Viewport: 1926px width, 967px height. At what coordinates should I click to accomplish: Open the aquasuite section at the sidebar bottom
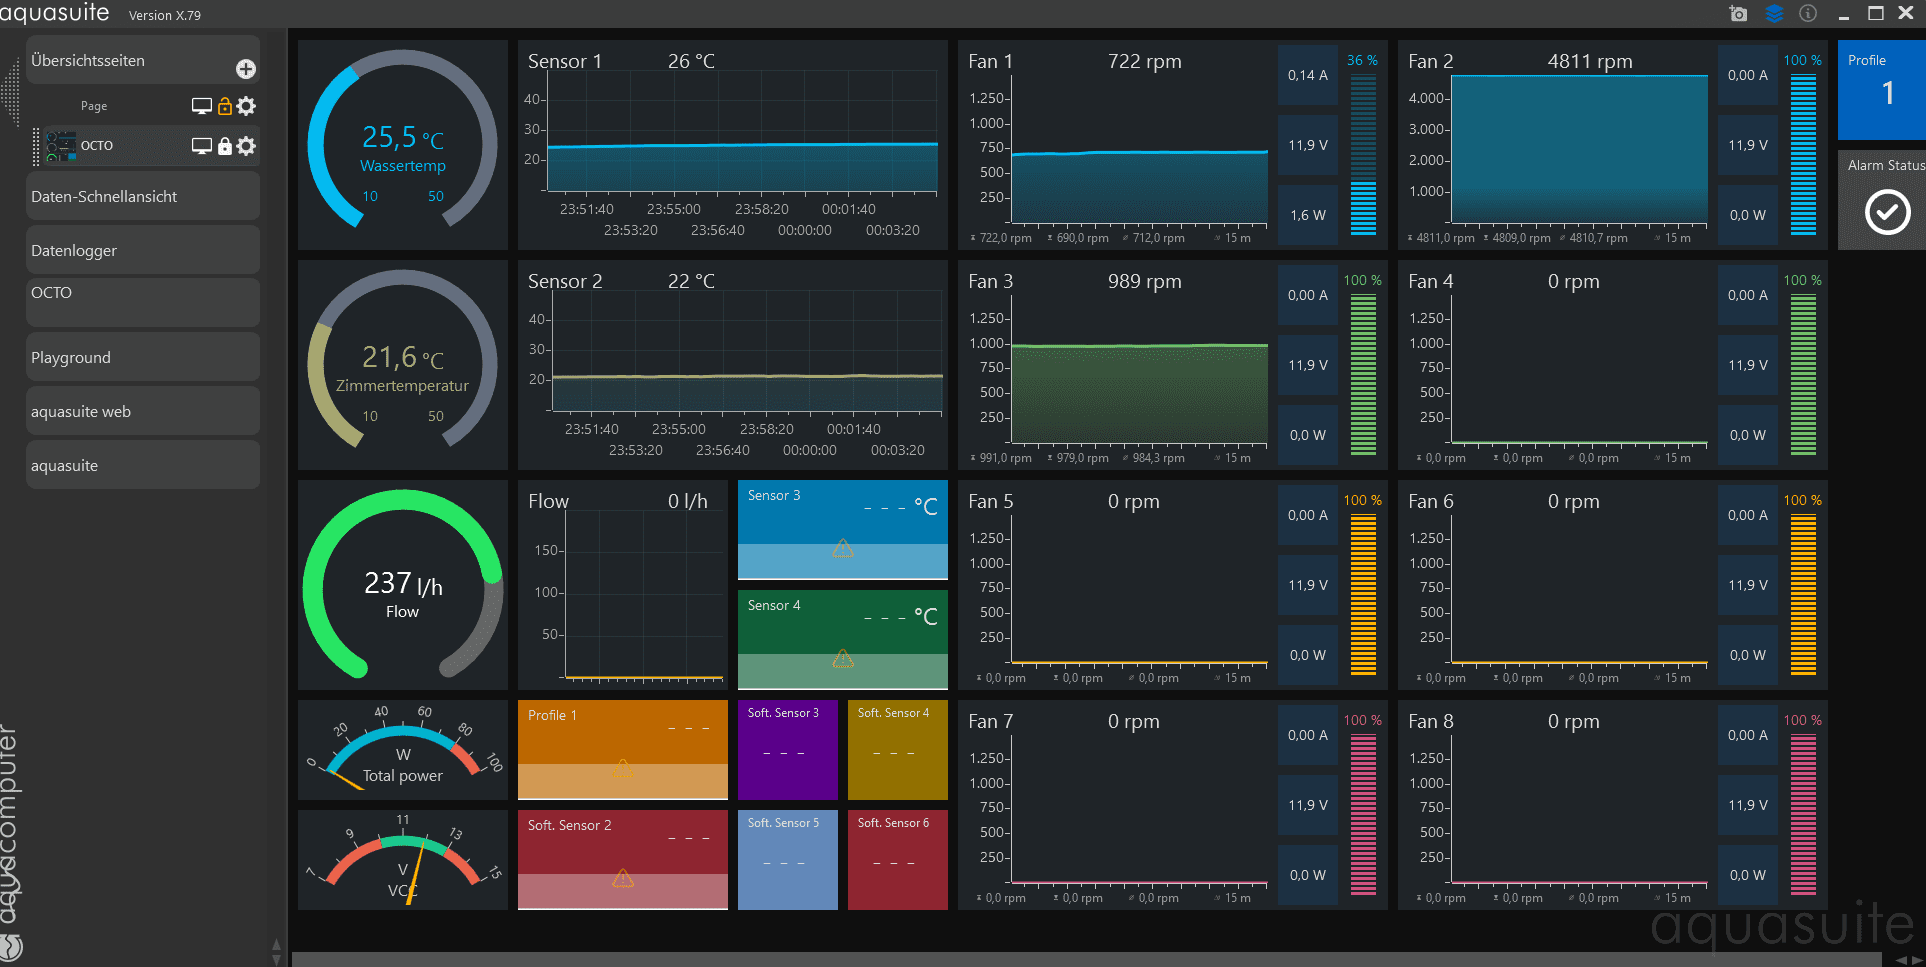coord(143,465)
